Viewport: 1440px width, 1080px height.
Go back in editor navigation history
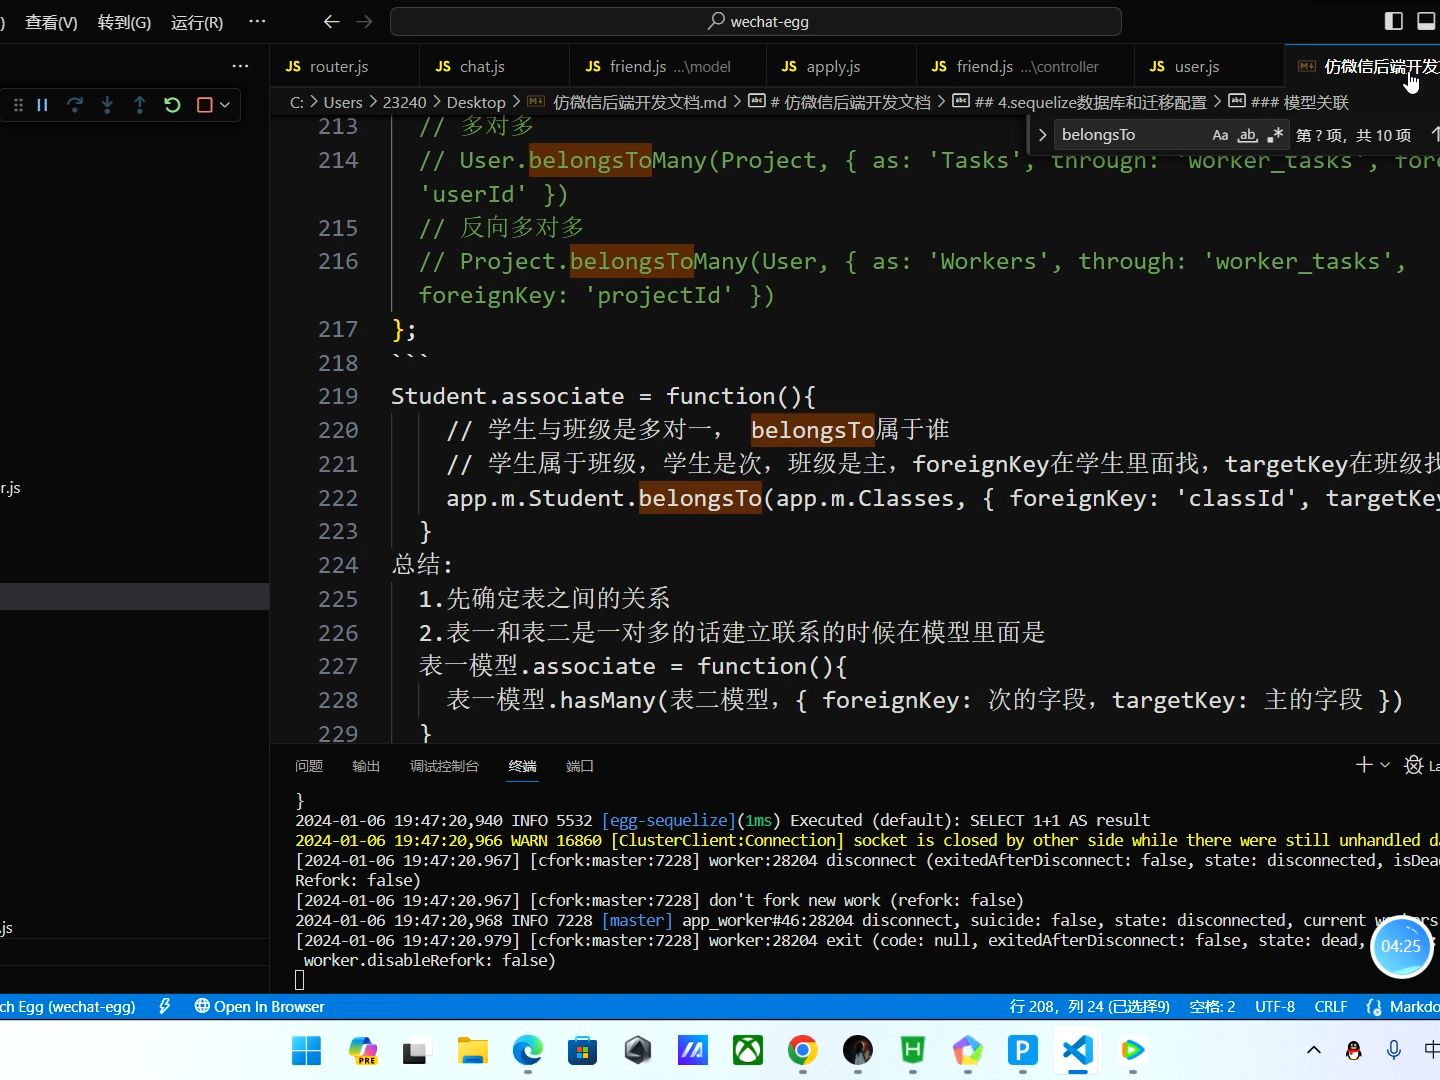click(332, 21)
